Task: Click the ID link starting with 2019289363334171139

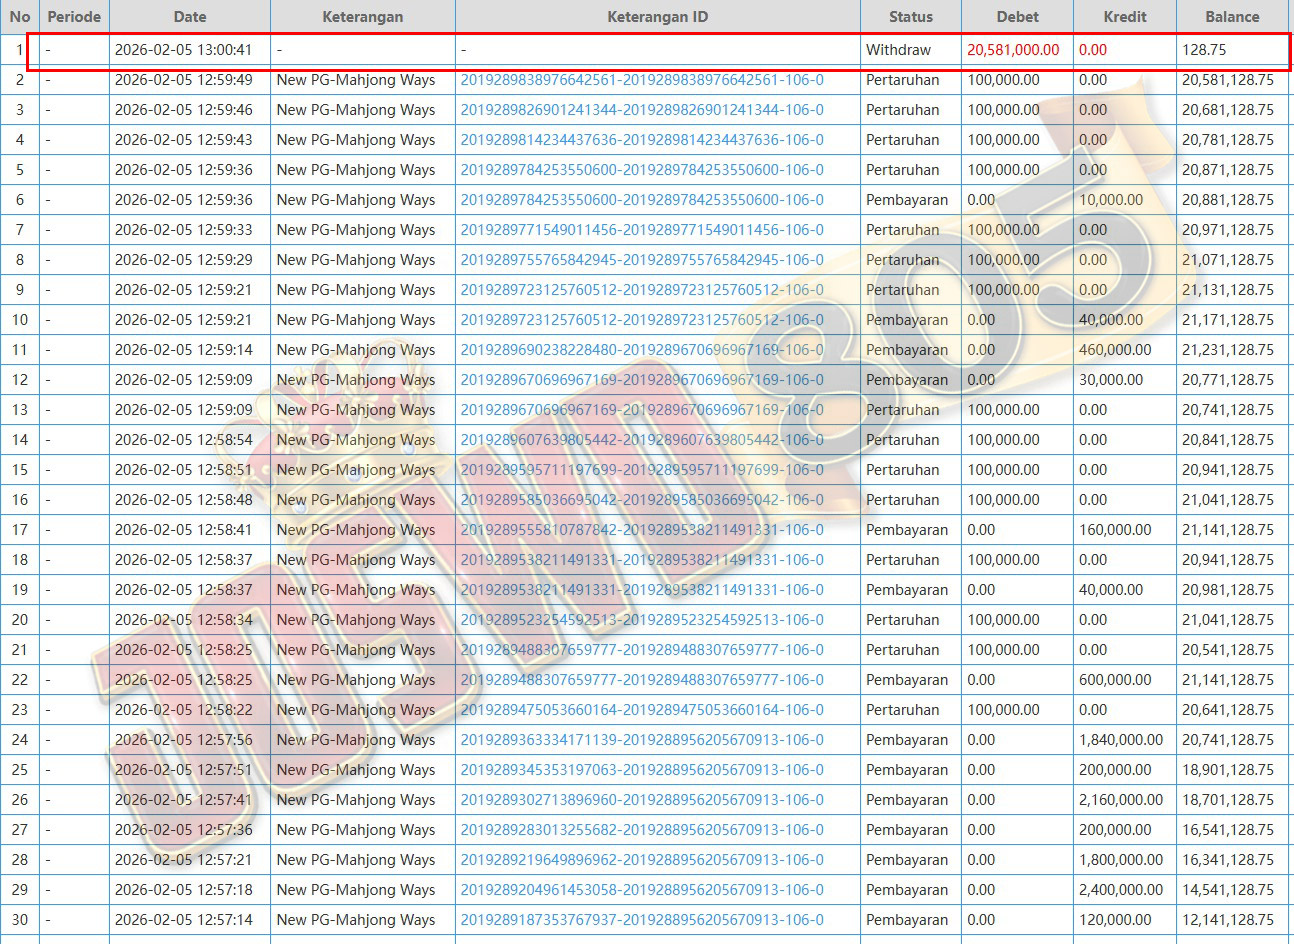Action: [x=642, y=740]
